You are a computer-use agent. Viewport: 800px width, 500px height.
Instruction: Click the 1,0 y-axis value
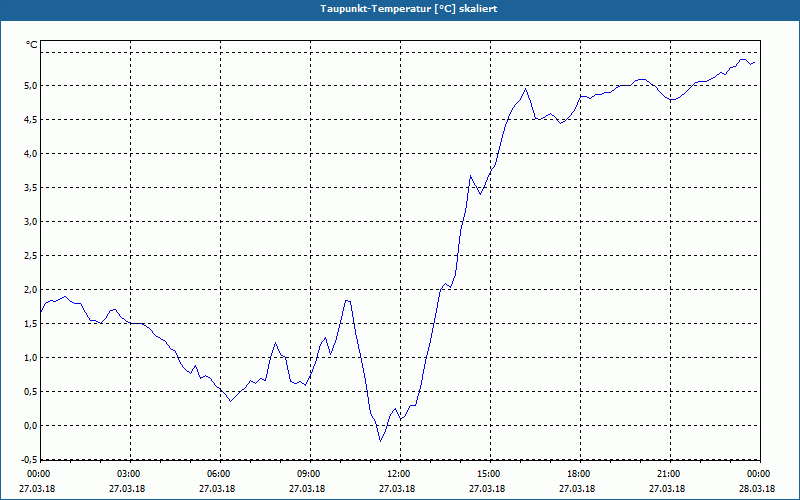tap(31, 358)
